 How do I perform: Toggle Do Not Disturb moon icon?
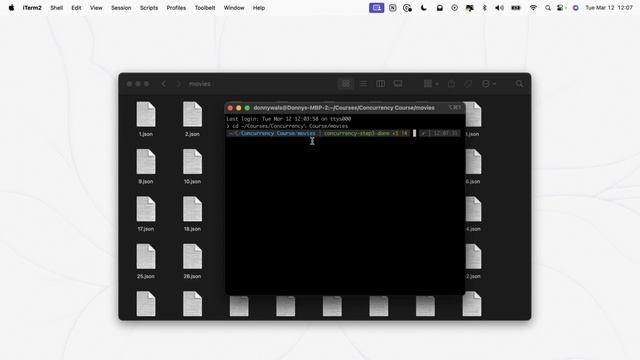point(424,8)
